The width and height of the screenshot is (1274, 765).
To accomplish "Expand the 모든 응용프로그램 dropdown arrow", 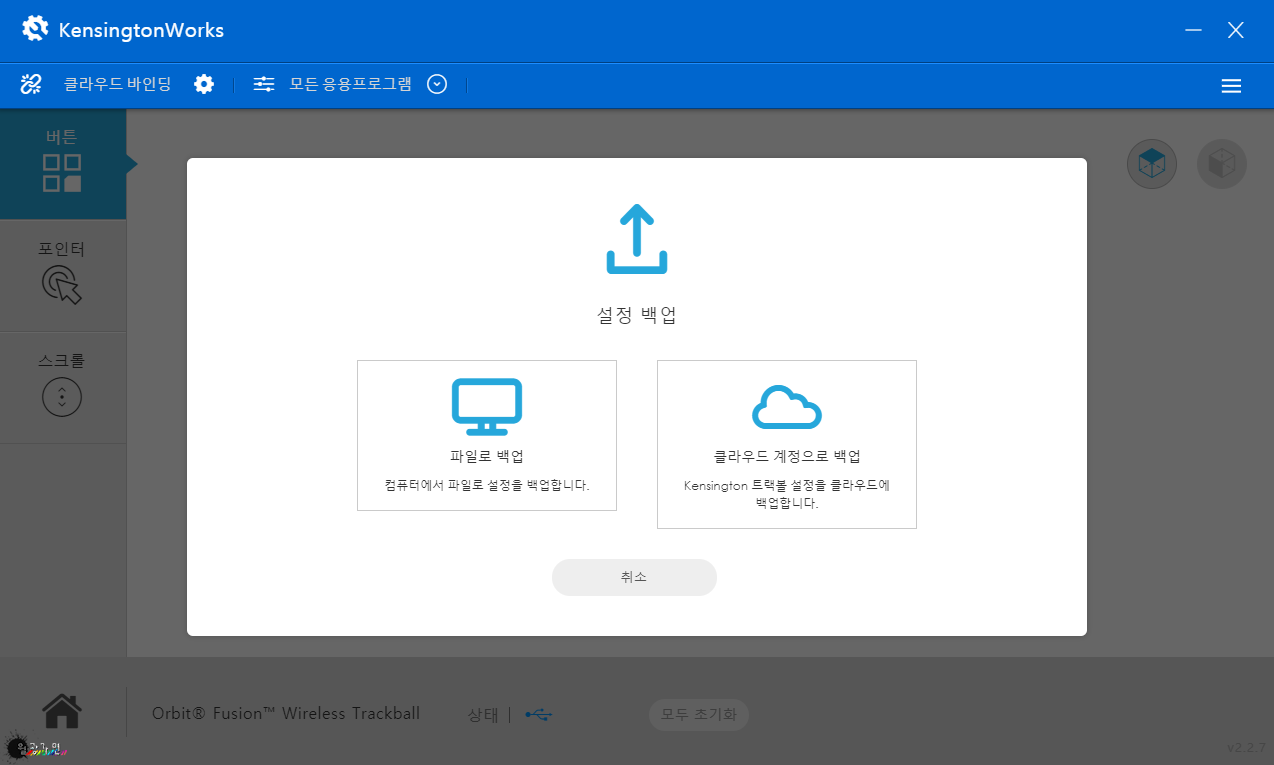I will tap(437, 84).
